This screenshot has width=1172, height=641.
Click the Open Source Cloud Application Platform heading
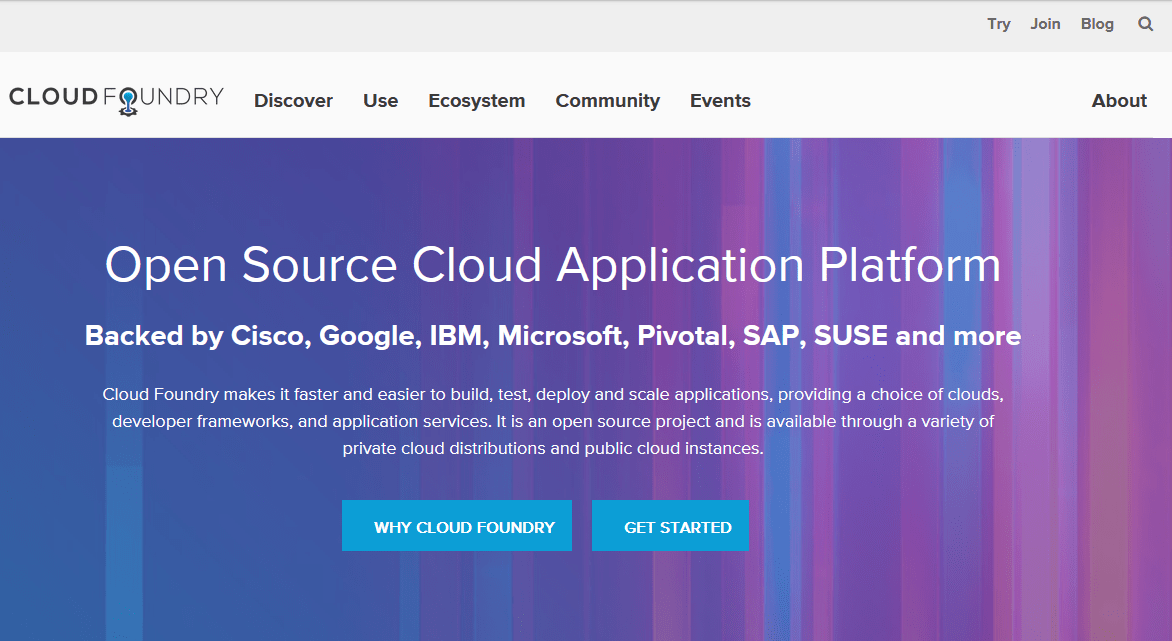[552, 265]
